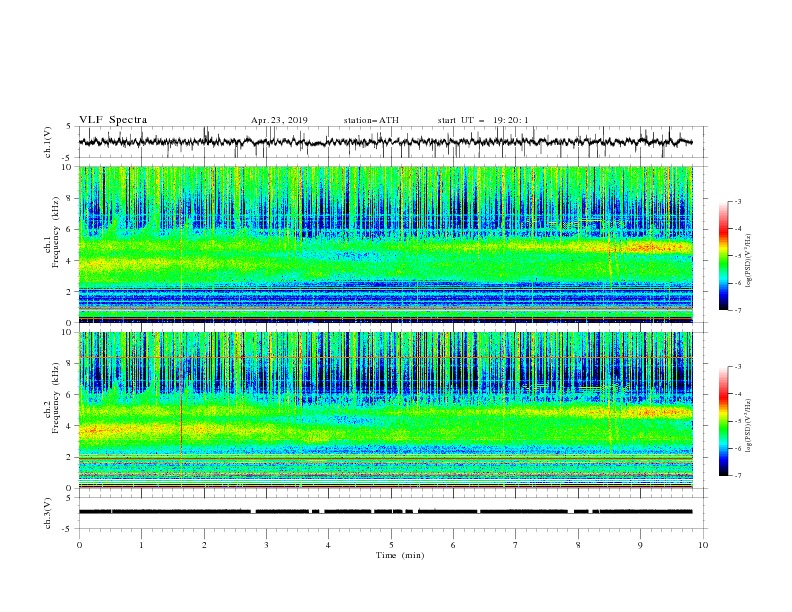Click the 7 minute tick label on Time axis
The height and width of the screenshot is (612, 792).
[x=516, y=545]
